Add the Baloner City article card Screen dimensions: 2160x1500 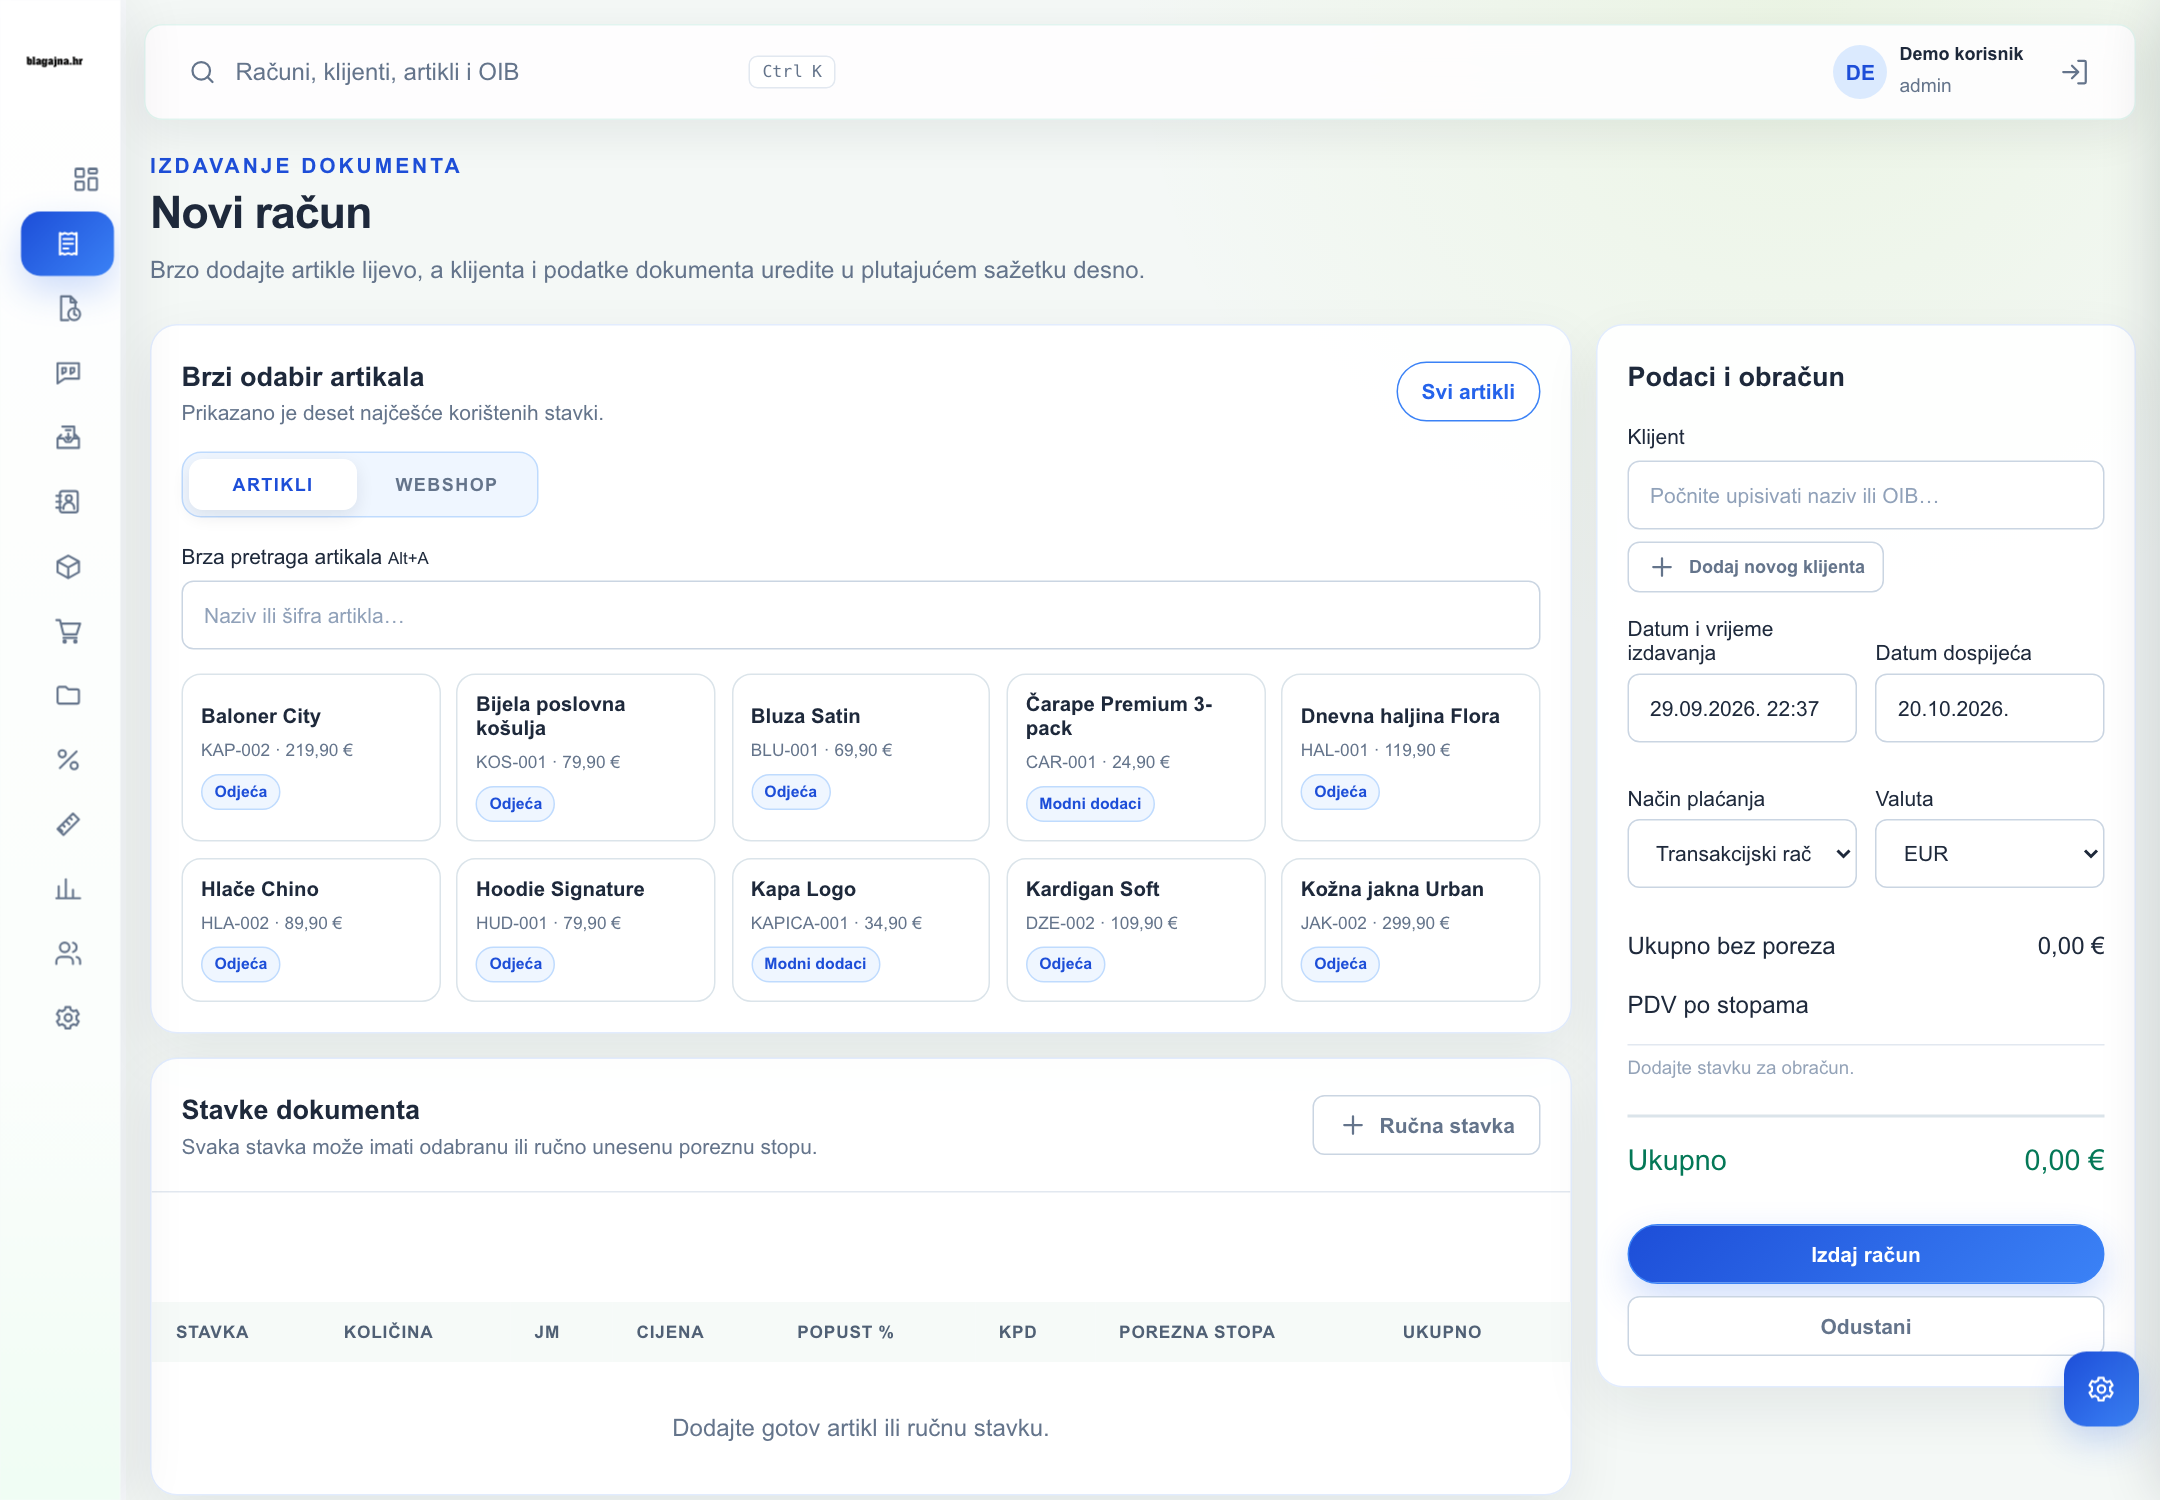pyautogui.click(x=311, y=757)
